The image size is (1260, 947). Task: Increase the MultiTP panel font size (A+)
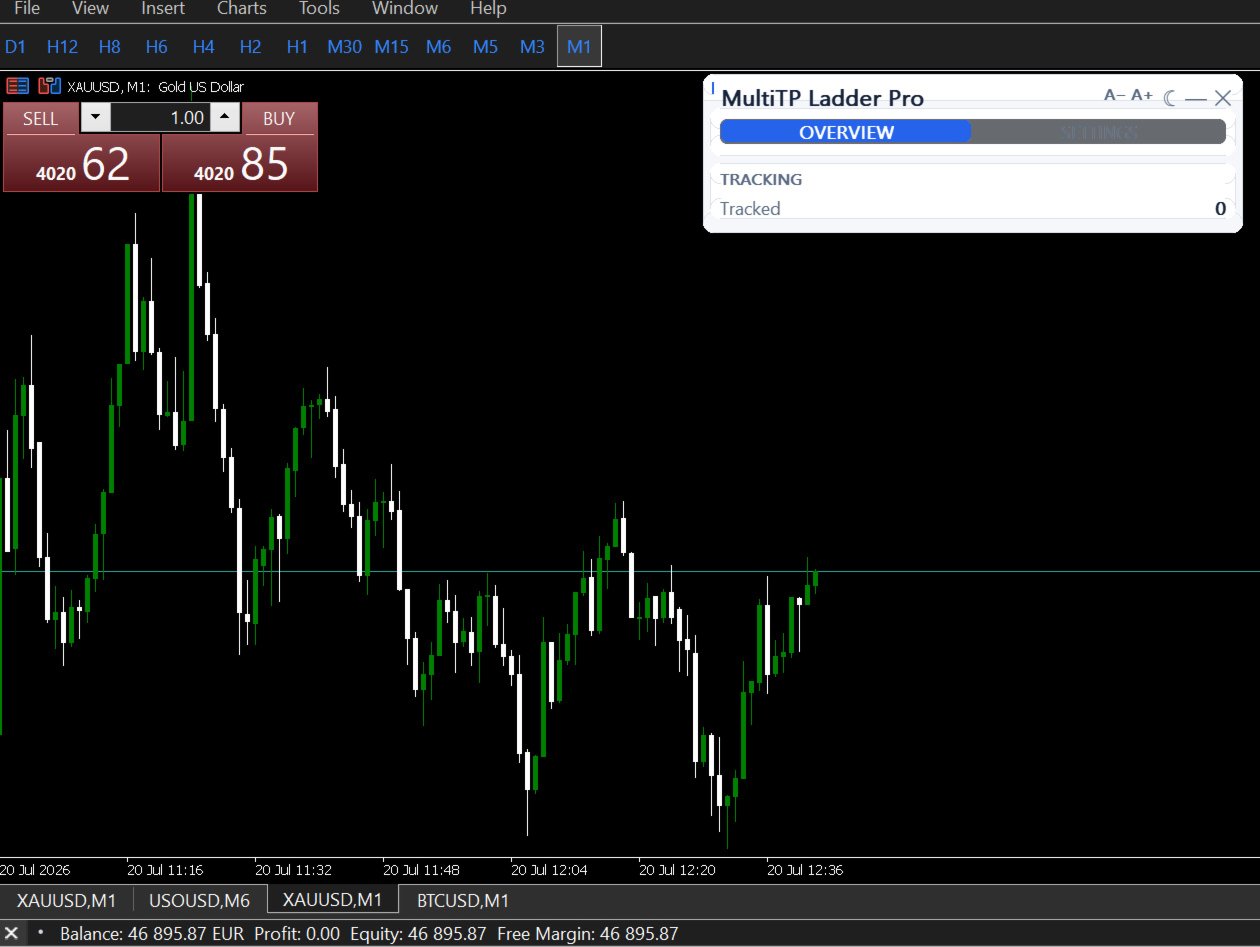1142,96
